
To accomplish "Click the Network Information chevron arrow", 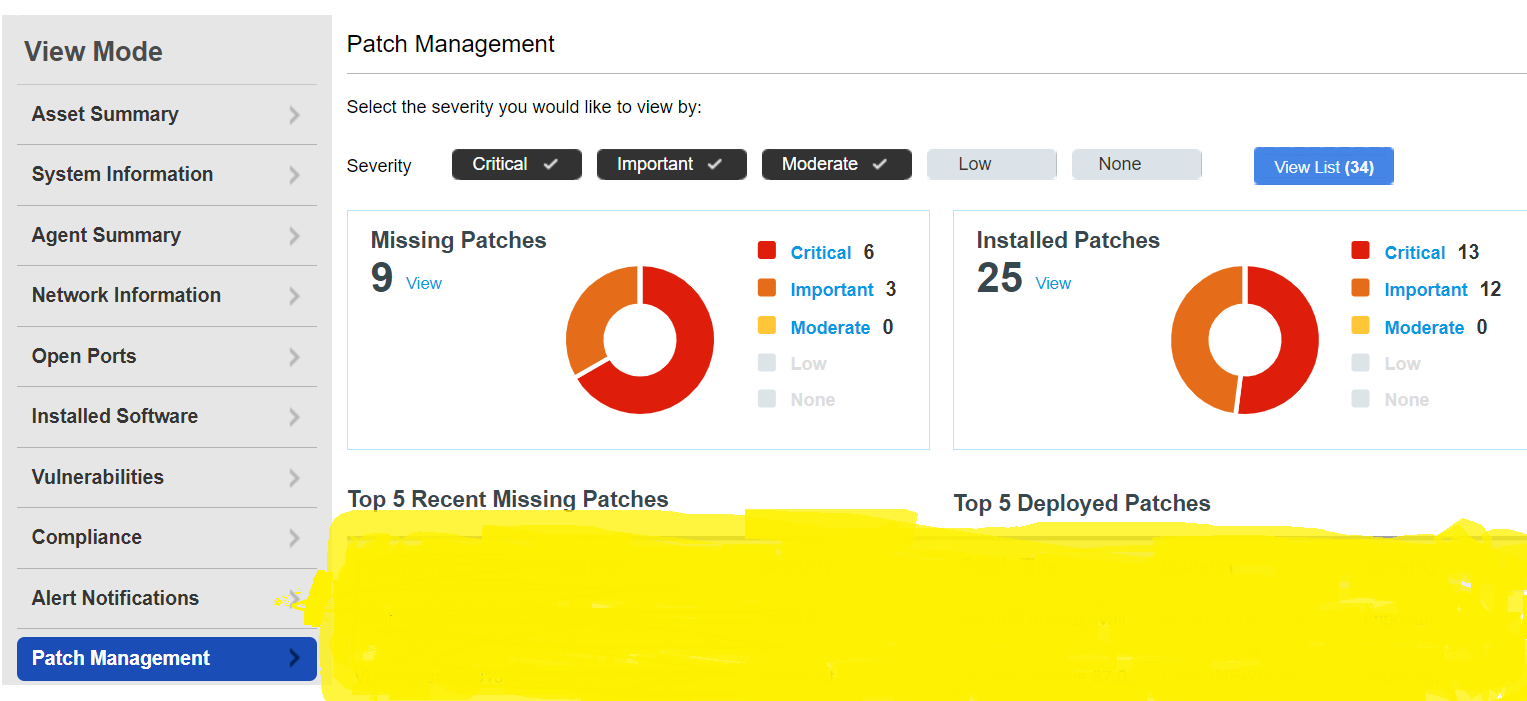I will tap(294, 296).
